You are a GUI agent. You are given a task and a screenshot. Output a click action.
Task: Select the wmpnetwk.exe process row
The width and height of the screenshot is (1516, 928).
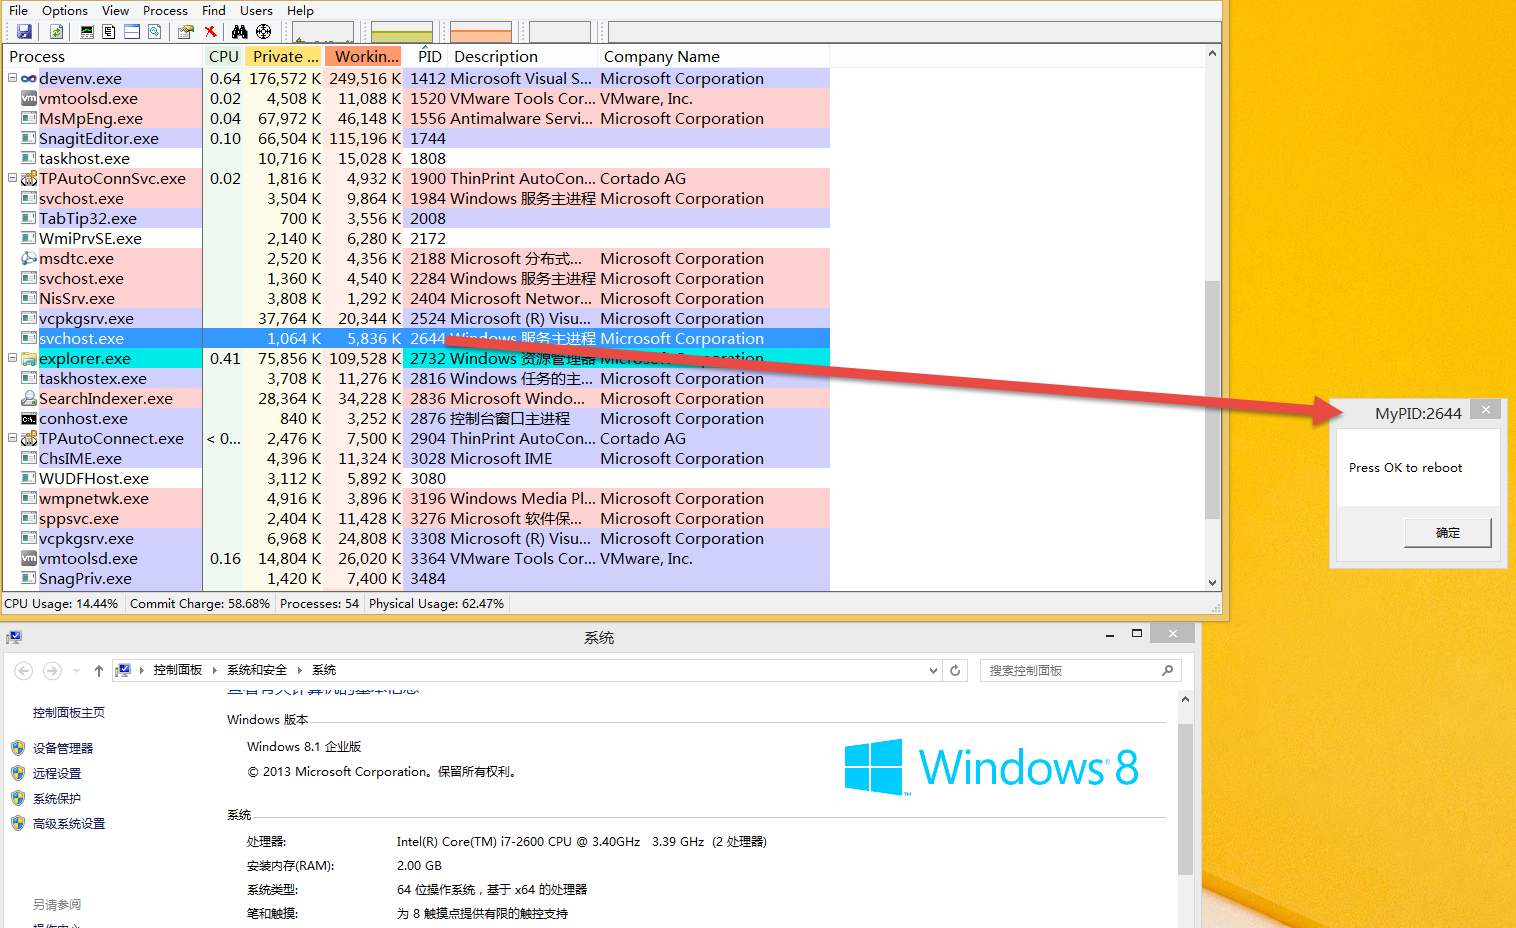(417, 498)
